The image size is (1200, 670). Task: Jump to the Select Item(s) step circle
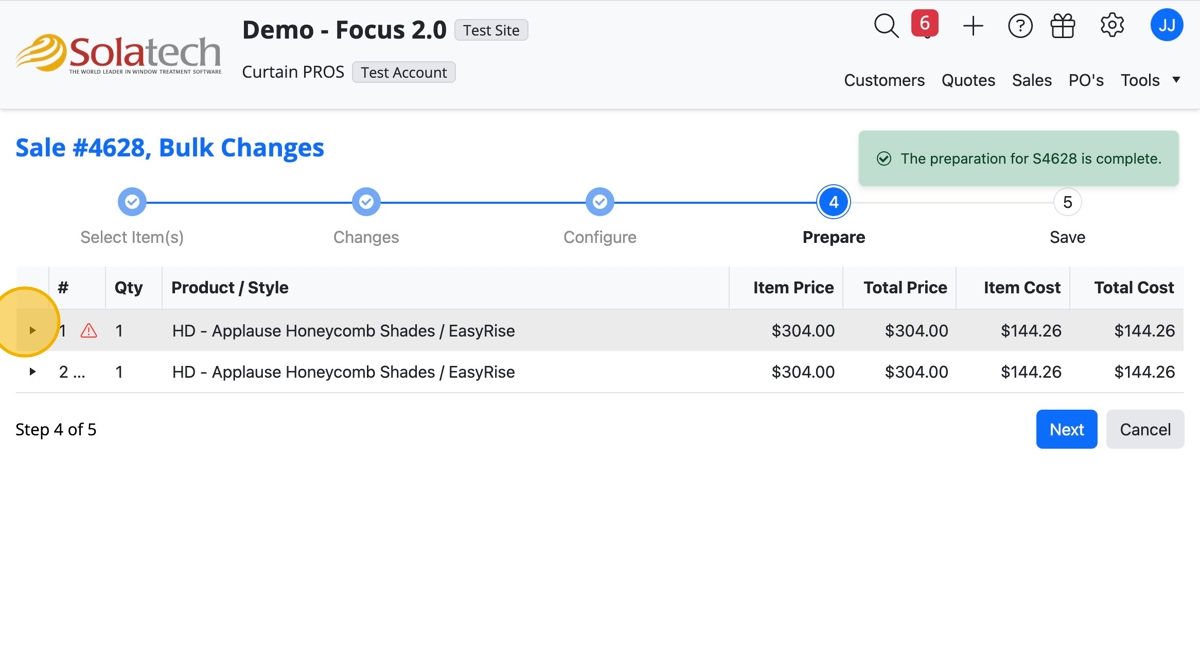132,202
